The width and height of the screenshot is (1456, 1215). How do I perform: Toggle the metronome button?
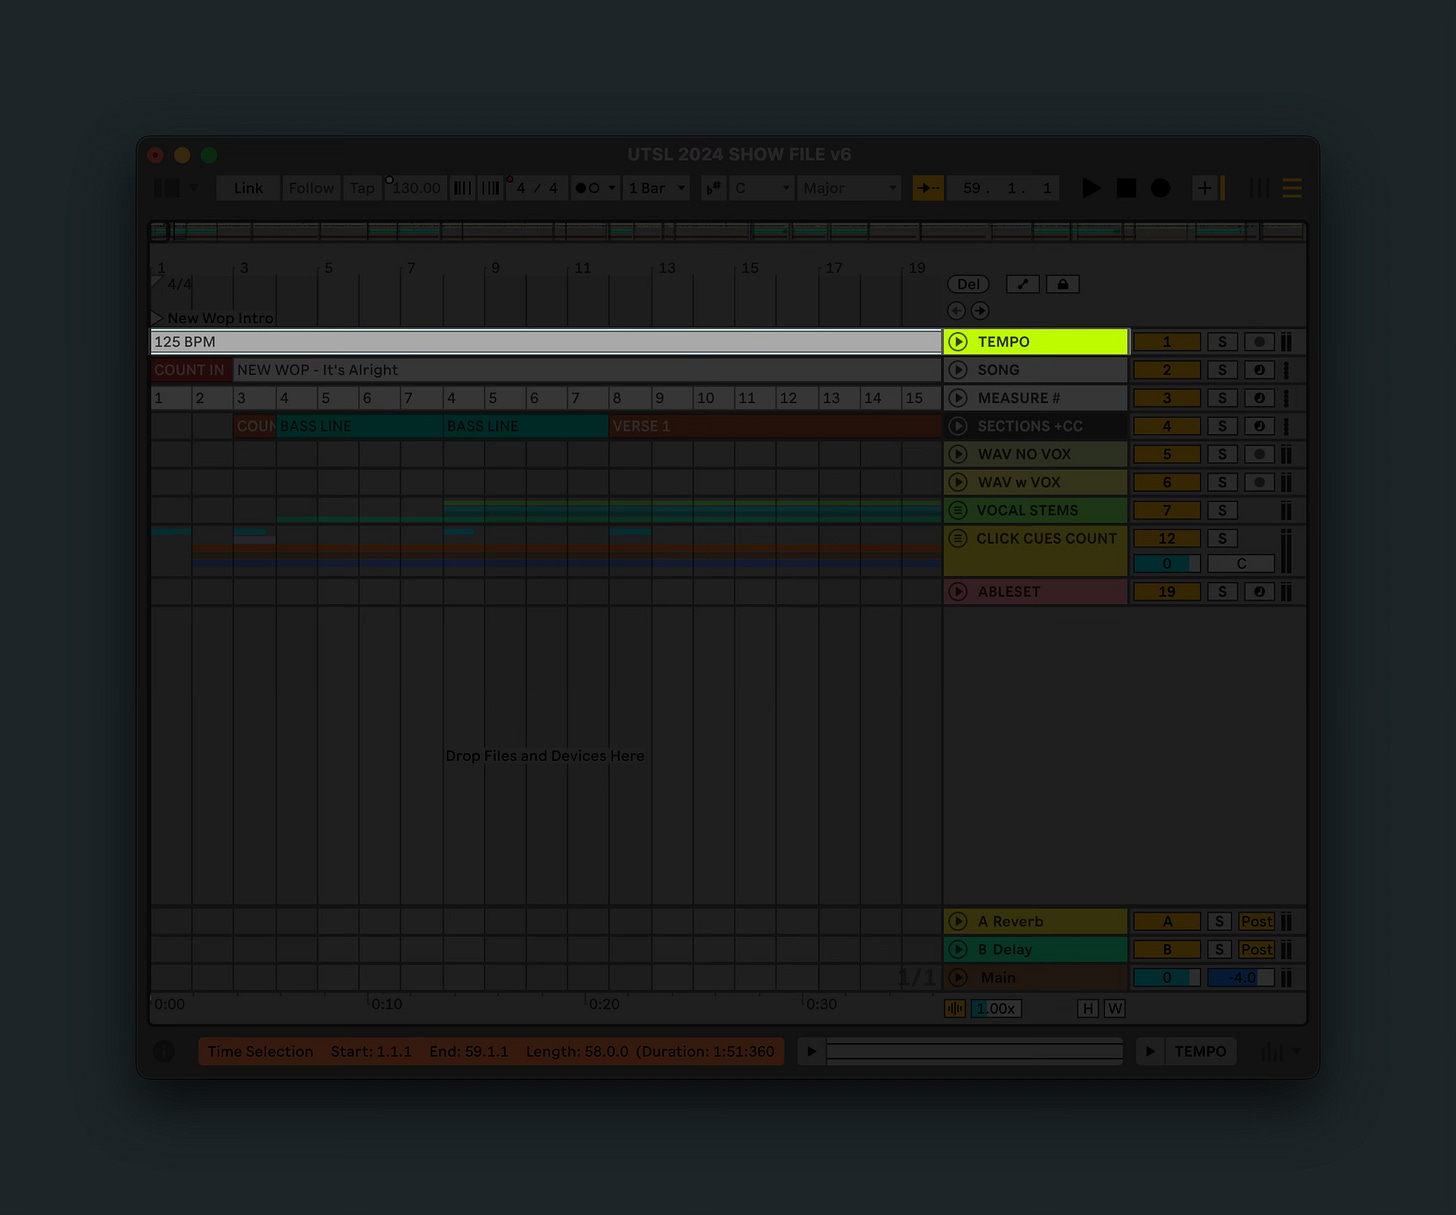594,188
